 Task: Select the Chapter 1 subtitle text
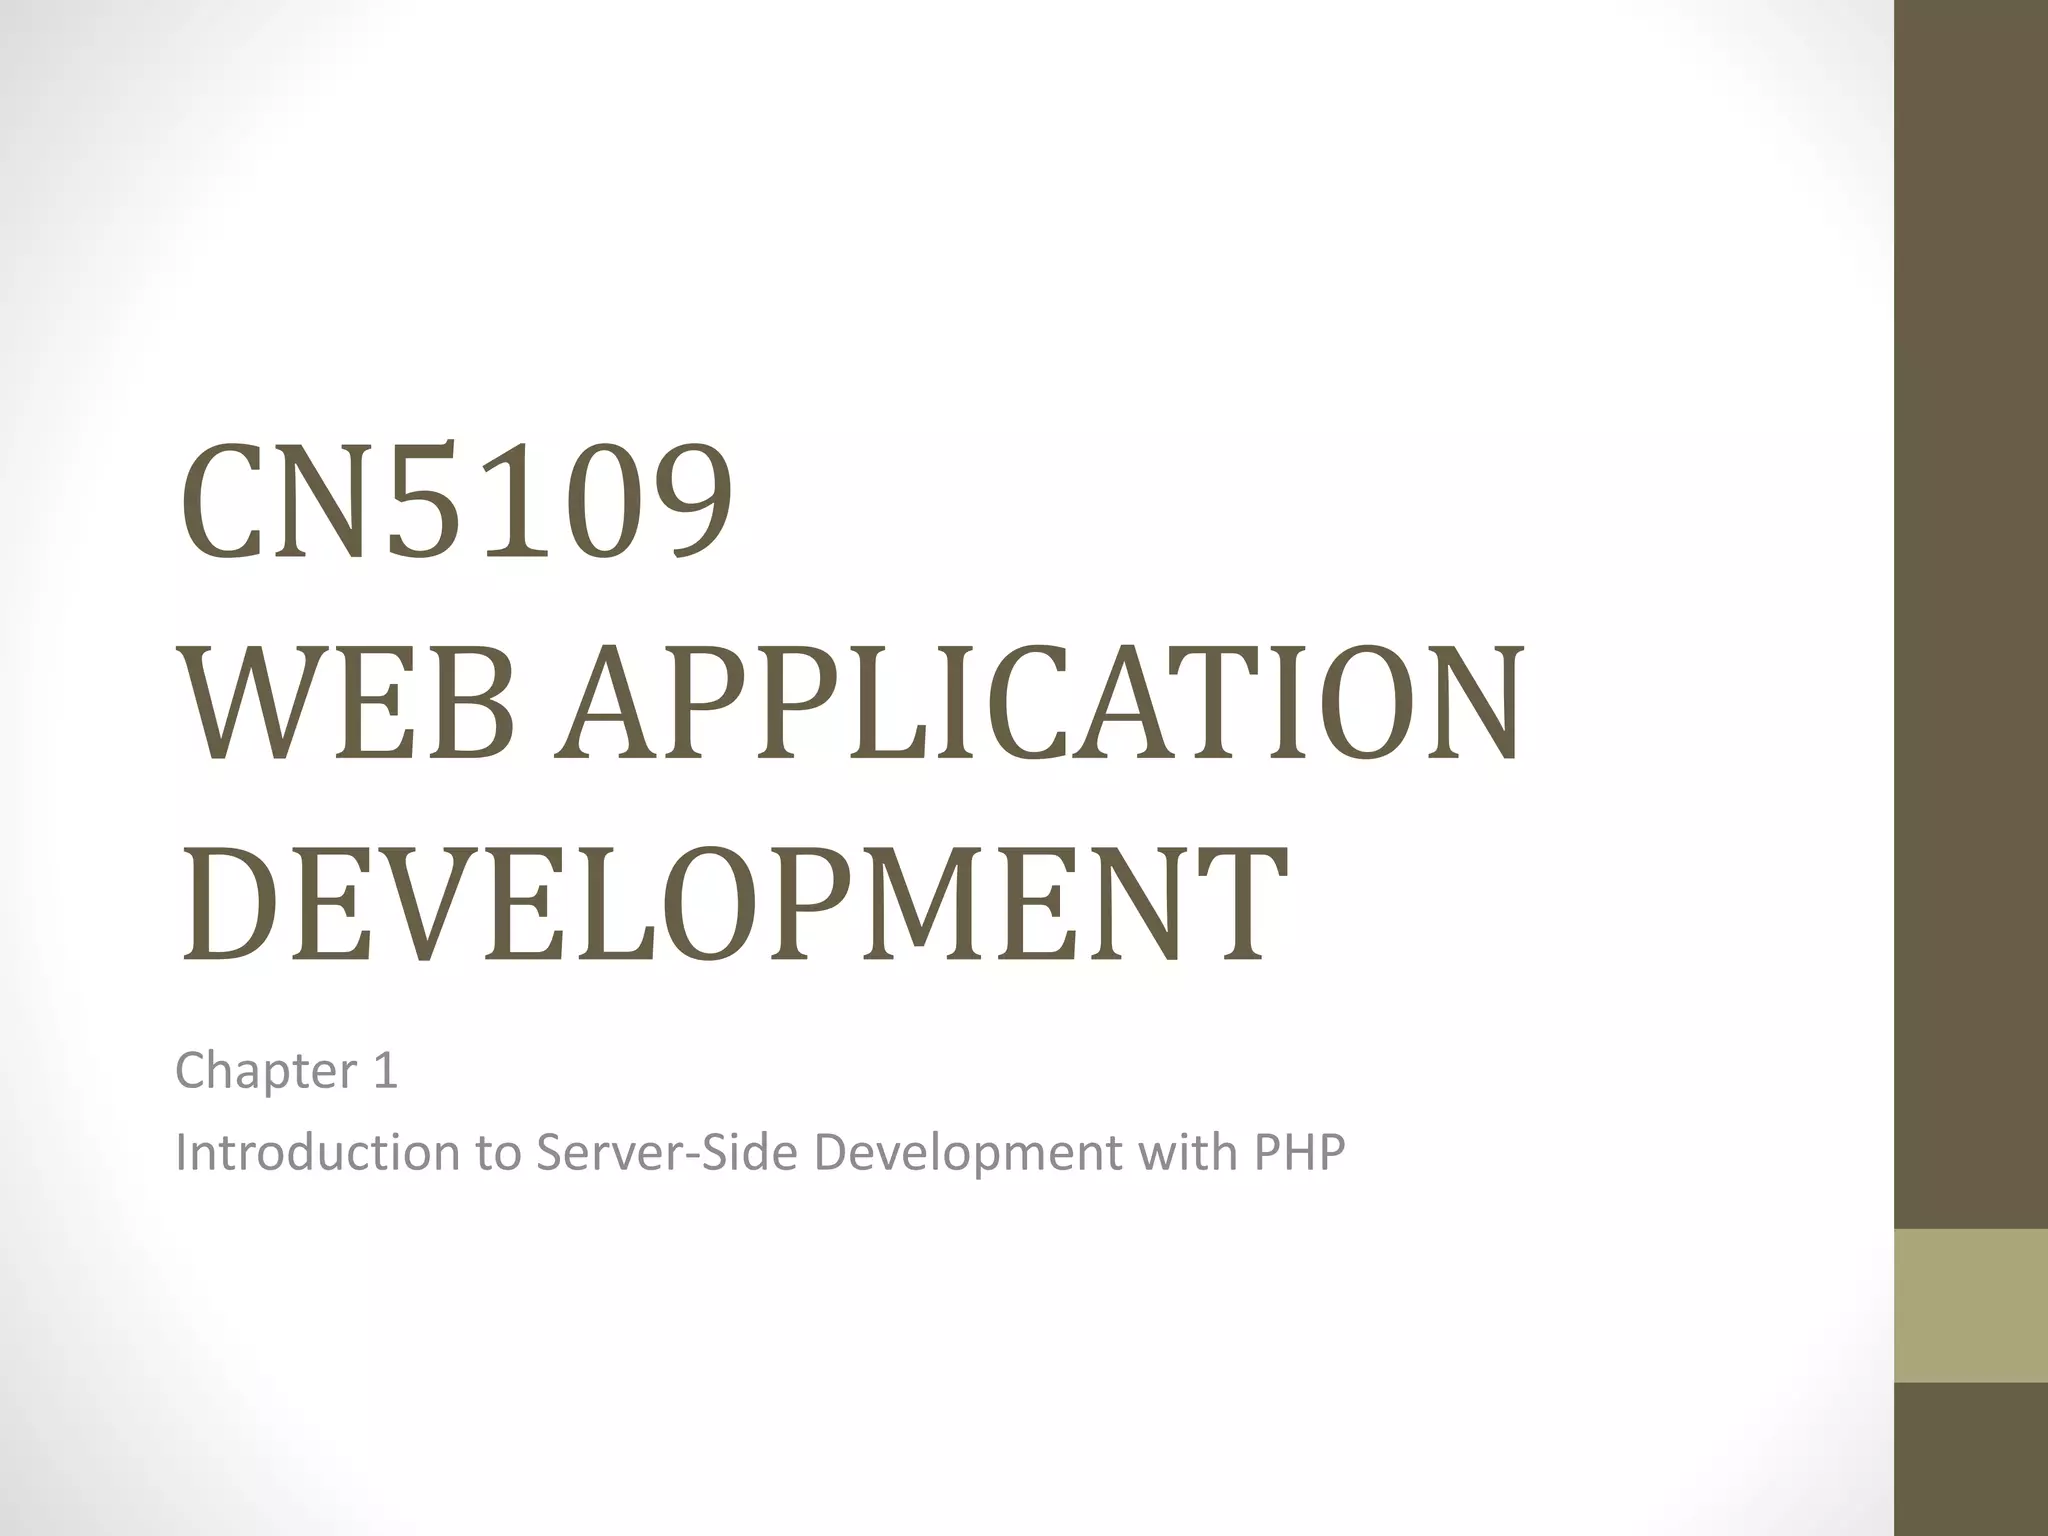click(x=286, y=1071)
